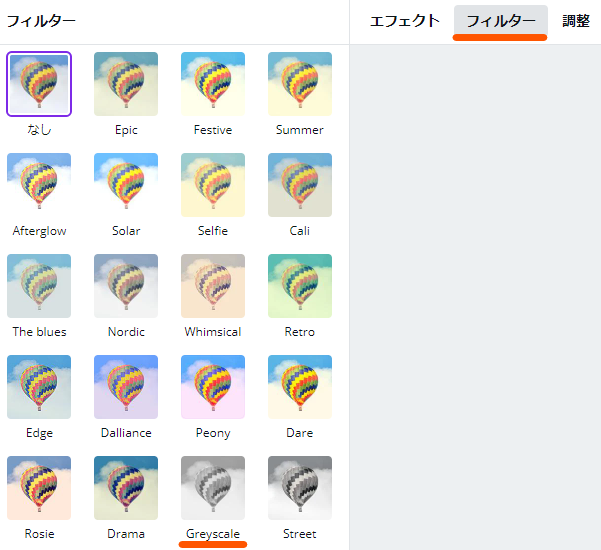Viewport: 601px width, 550px height.
Task: Apply the Drama filter thumbnail
Action: pyautogui.click(x=126, y=488)
